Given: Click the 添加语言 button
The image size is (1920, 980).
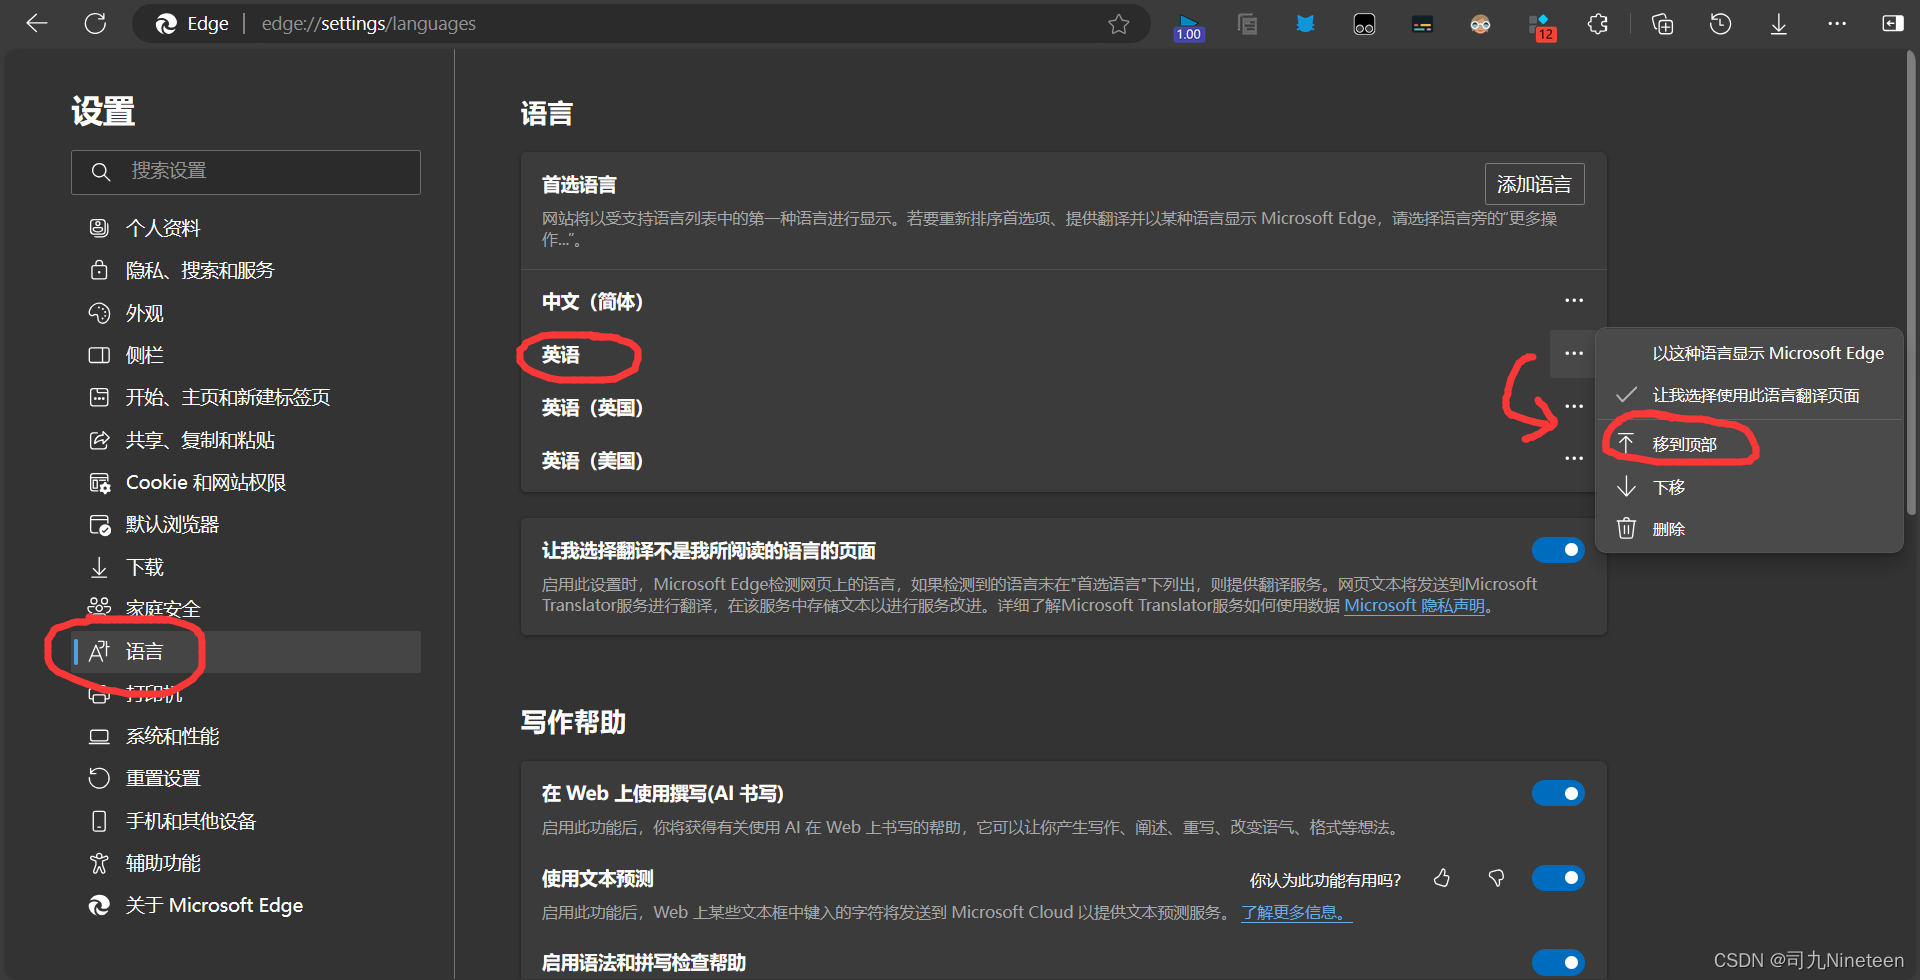Looking at the screenshot, I should coord(1534,185).
